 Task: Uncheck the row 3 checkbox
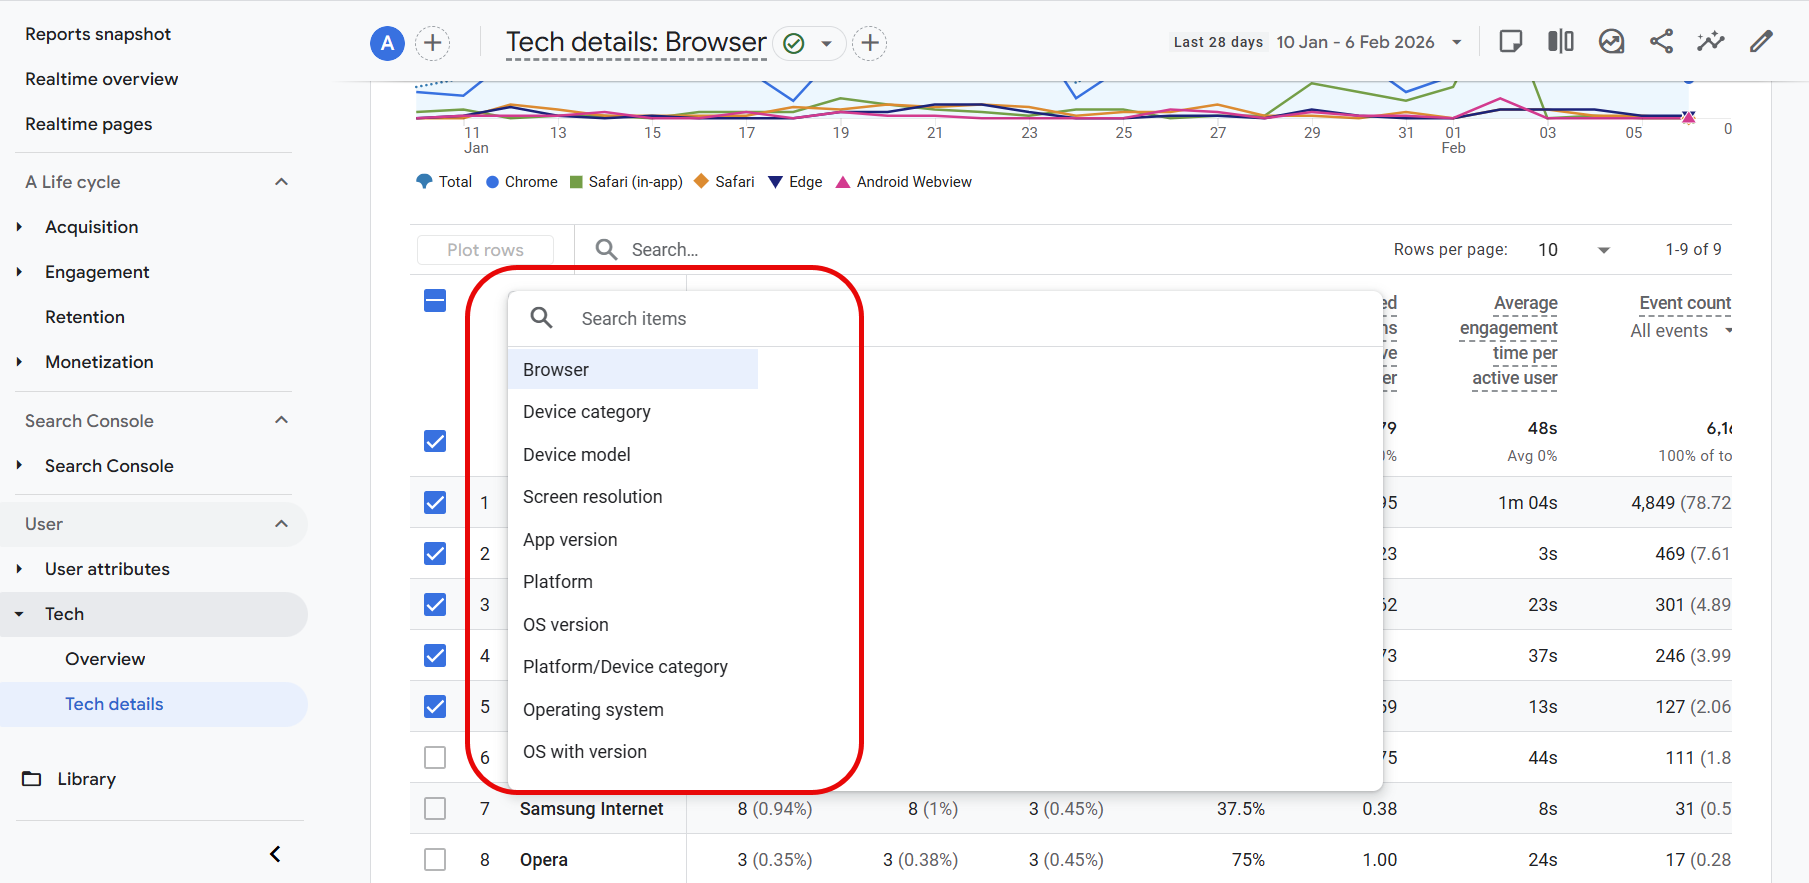[435, 604]
